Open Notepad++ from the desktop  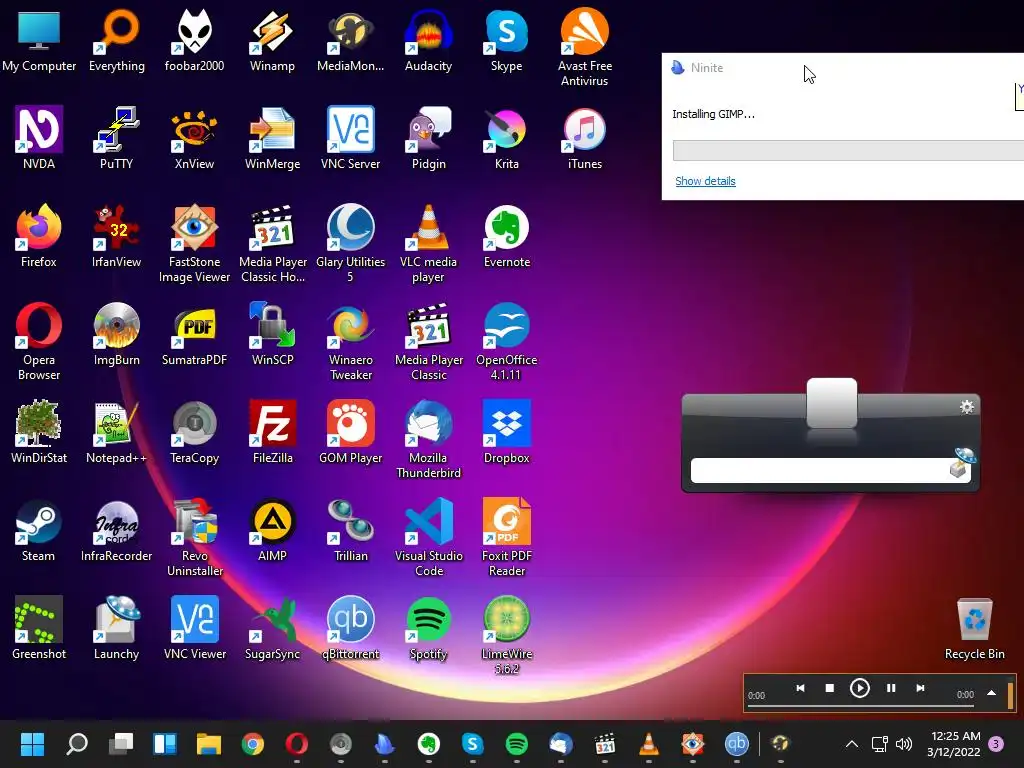(x=116, y=432)
